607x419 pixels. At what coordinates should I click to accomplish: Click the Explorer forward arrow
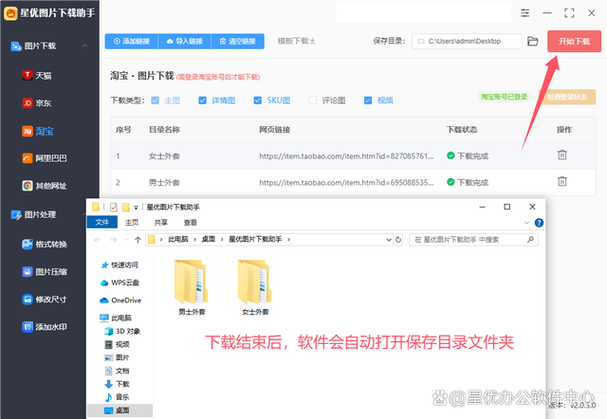pyautogui.click(x=113, y=240)
